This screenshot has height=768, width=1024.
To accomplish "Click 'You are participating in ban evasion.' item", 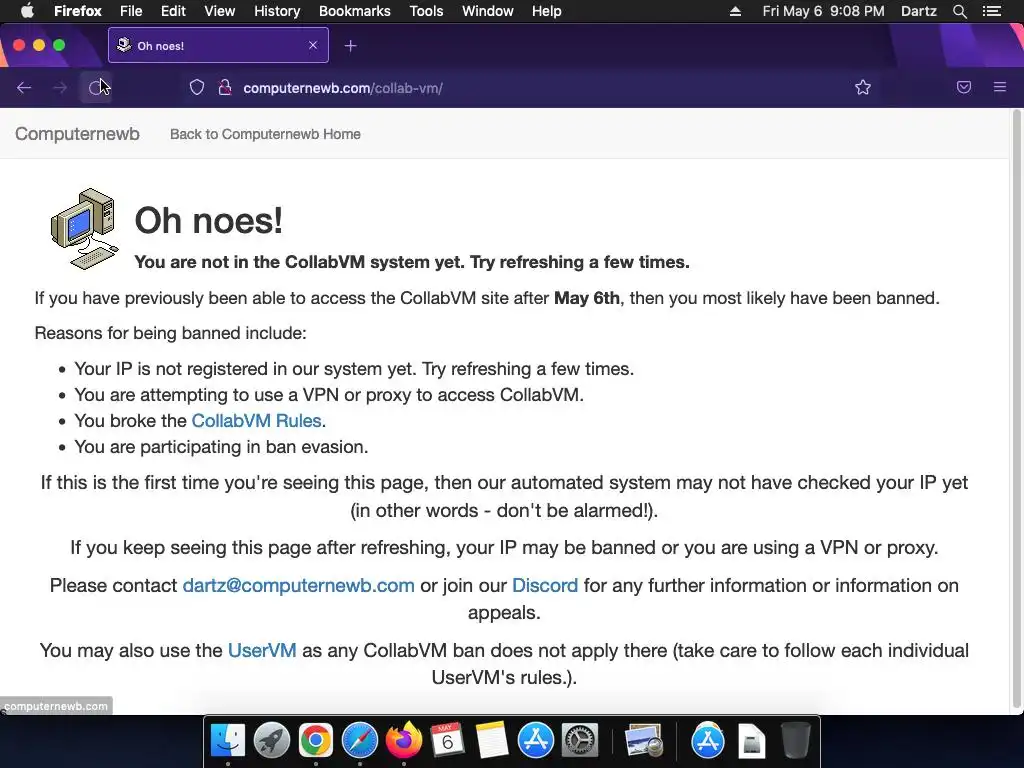I will point(221,447).
